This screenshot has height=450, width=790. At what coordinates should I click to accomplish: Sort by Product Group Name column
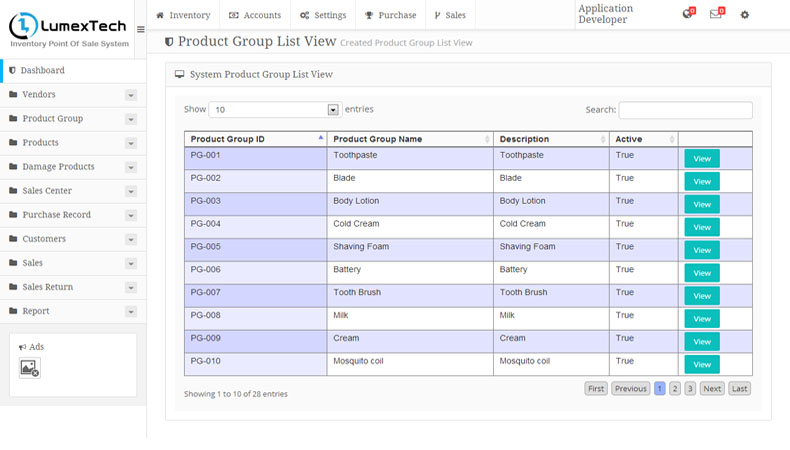click(410, 139)
